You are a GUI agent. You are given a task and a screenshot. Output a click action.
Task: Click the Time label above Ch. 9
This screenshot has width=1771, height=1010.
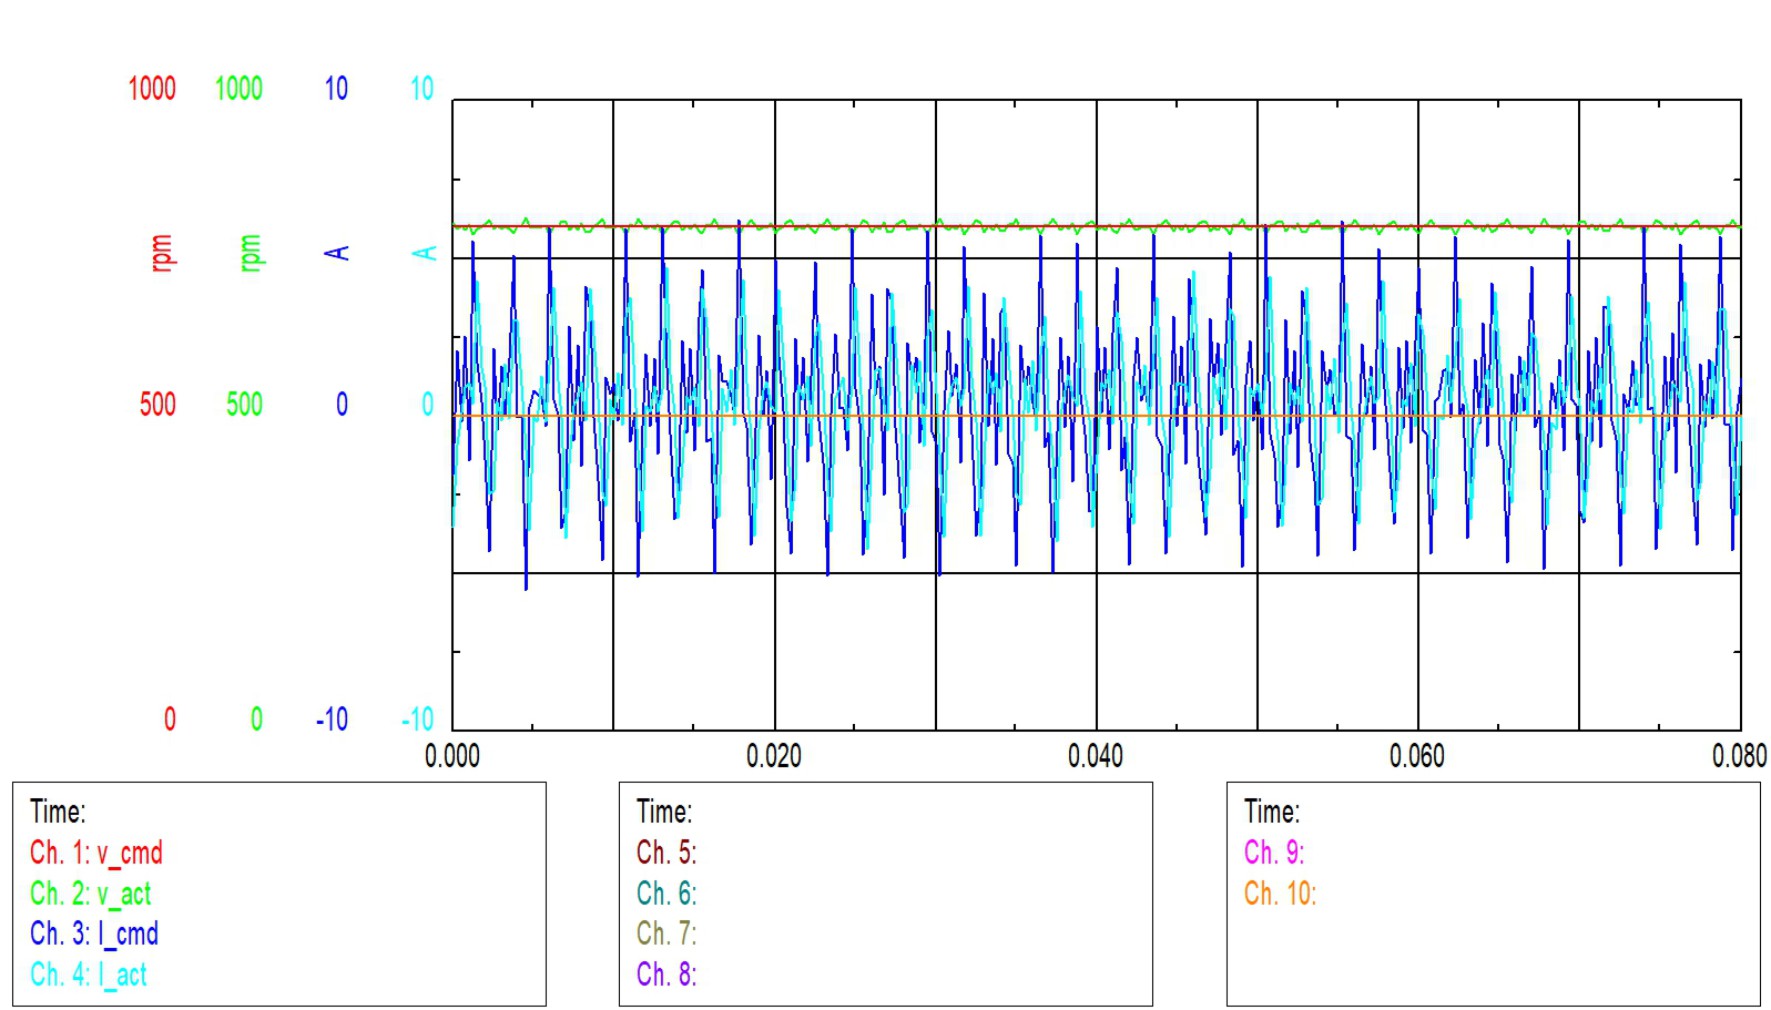[1271, 811]
